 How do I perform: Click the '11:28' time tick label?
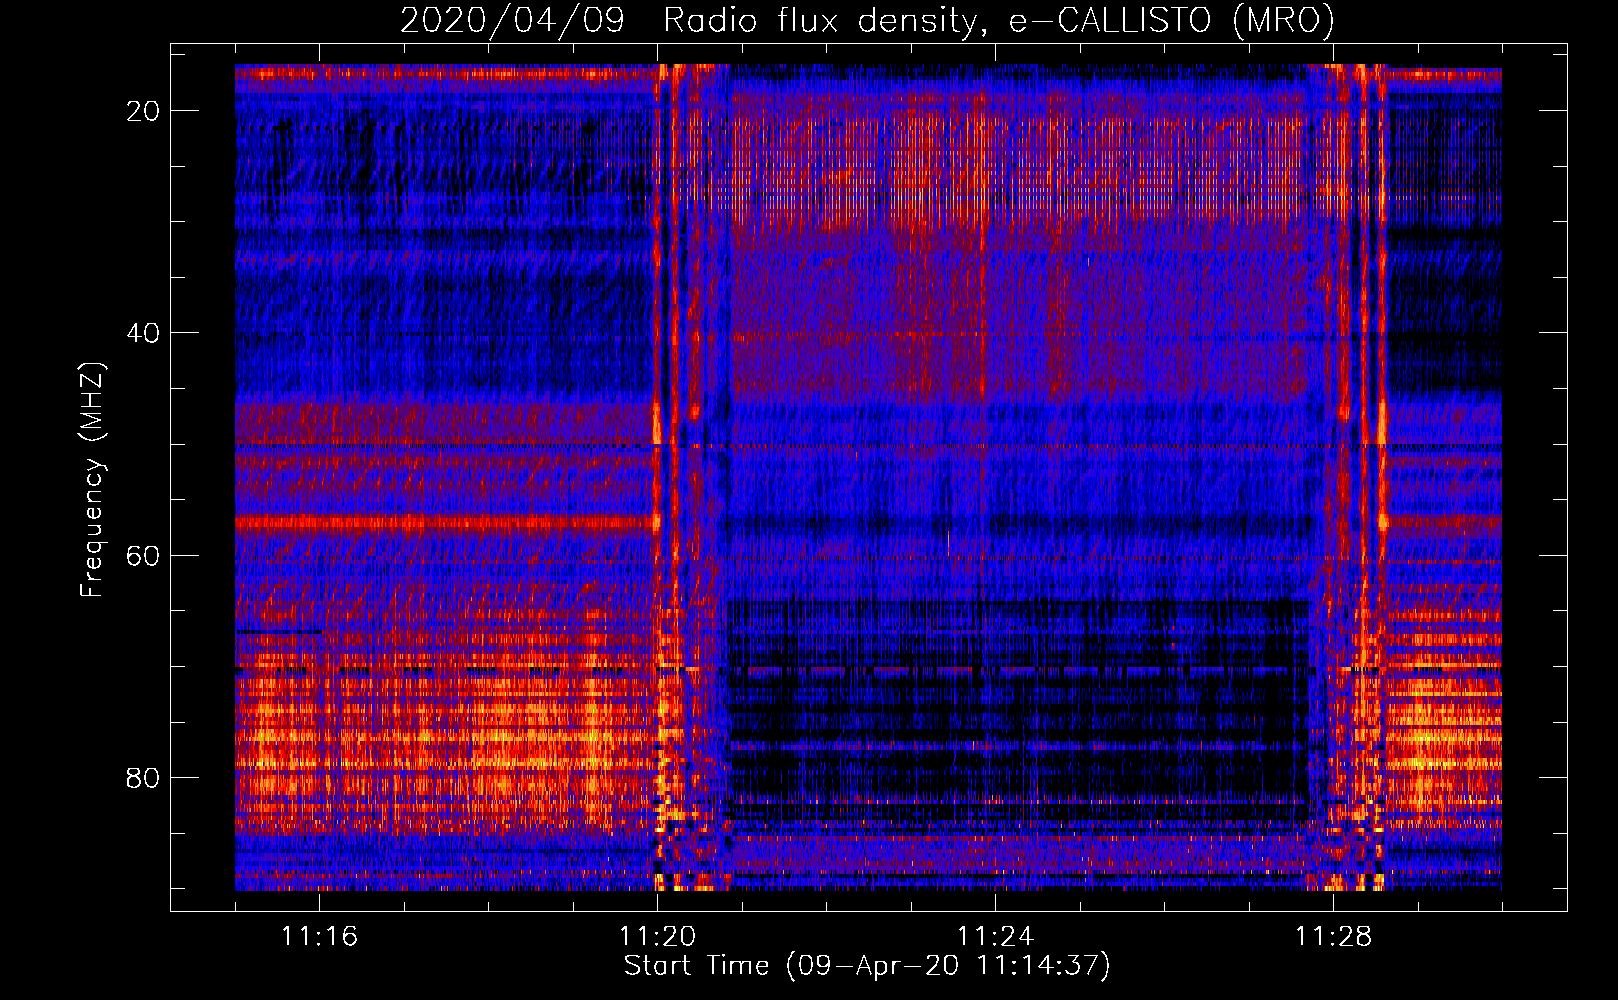coord(1333,937)
